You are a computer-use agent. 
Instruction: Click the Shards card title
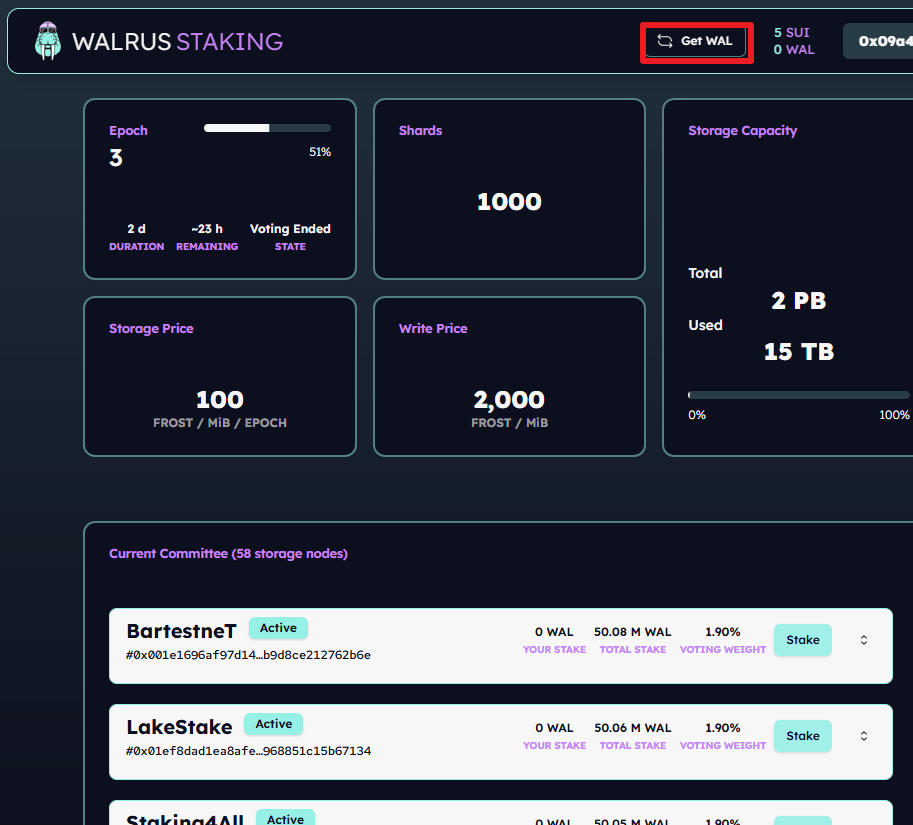click(420, 130)
